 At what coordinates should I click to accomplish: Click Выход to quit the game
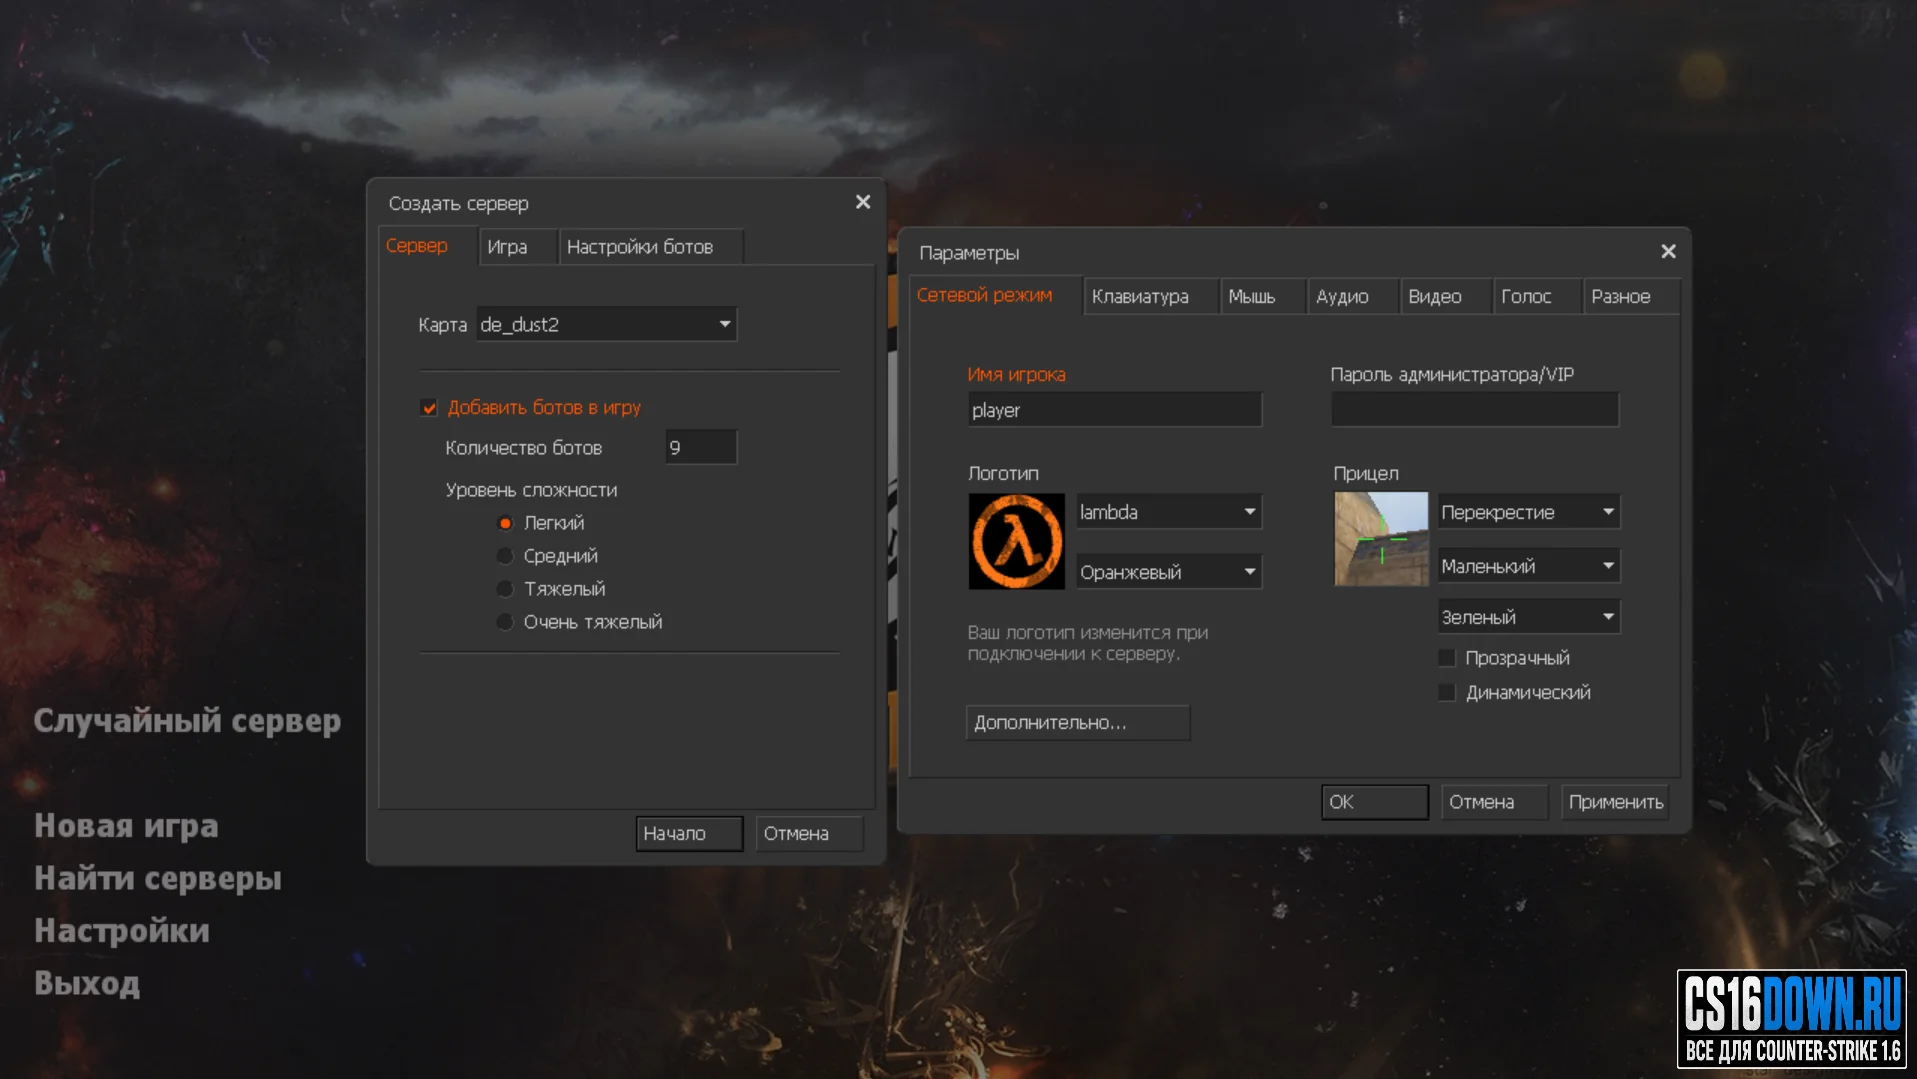(87, 983)
